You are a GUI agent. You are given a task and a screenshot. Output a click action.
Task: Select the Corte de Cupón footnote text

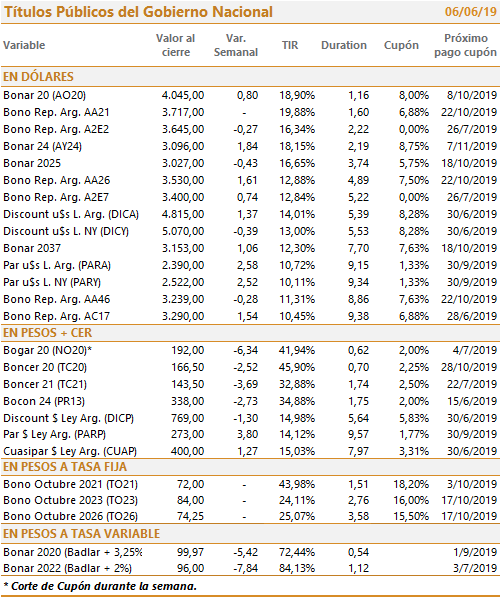100,586
